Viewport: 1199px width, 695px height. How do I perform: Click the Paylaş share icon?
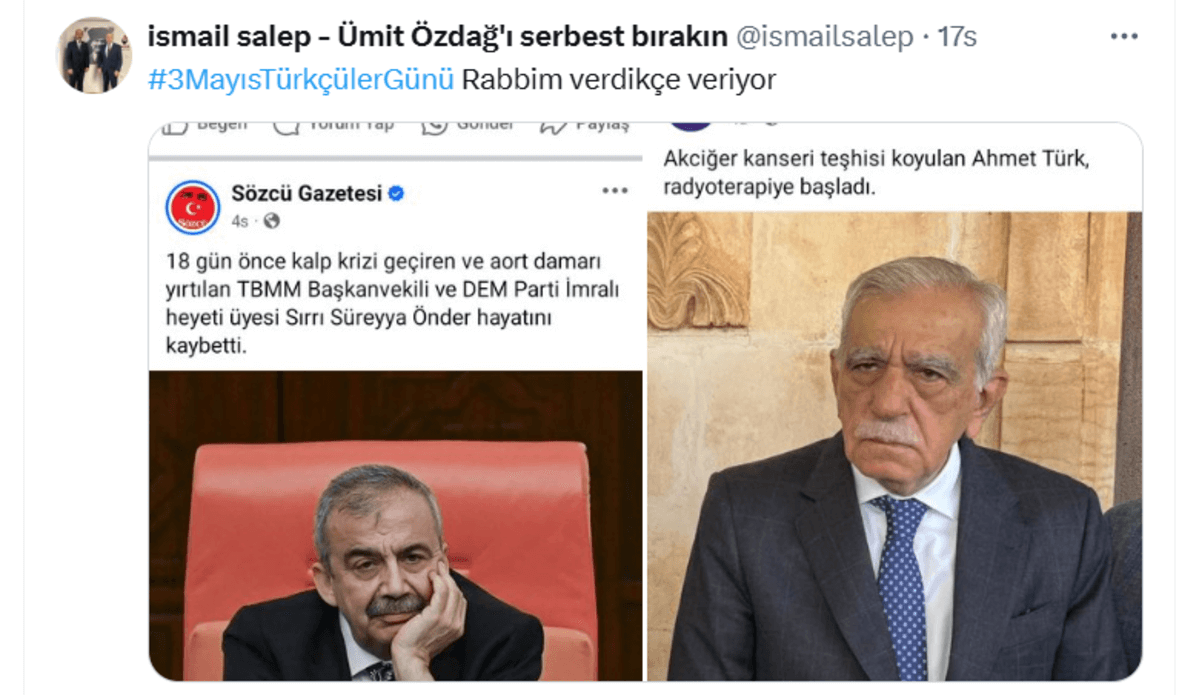[x=553, y=127]
